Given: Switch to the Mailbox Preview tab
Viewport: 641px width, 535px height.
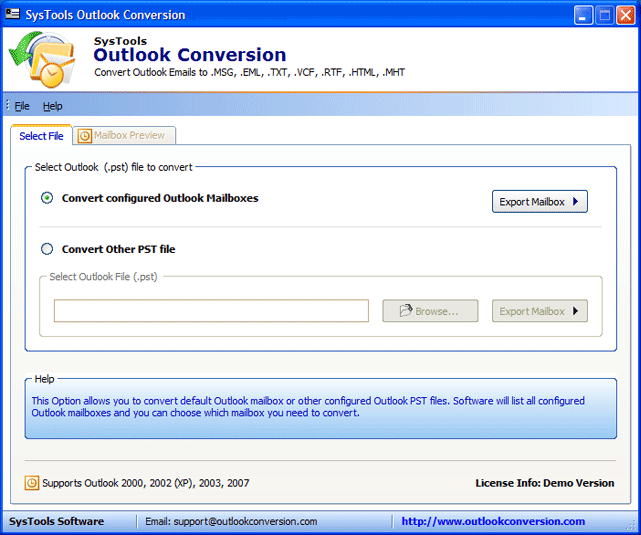Looking at the screenshot, I should coord(124,136).
